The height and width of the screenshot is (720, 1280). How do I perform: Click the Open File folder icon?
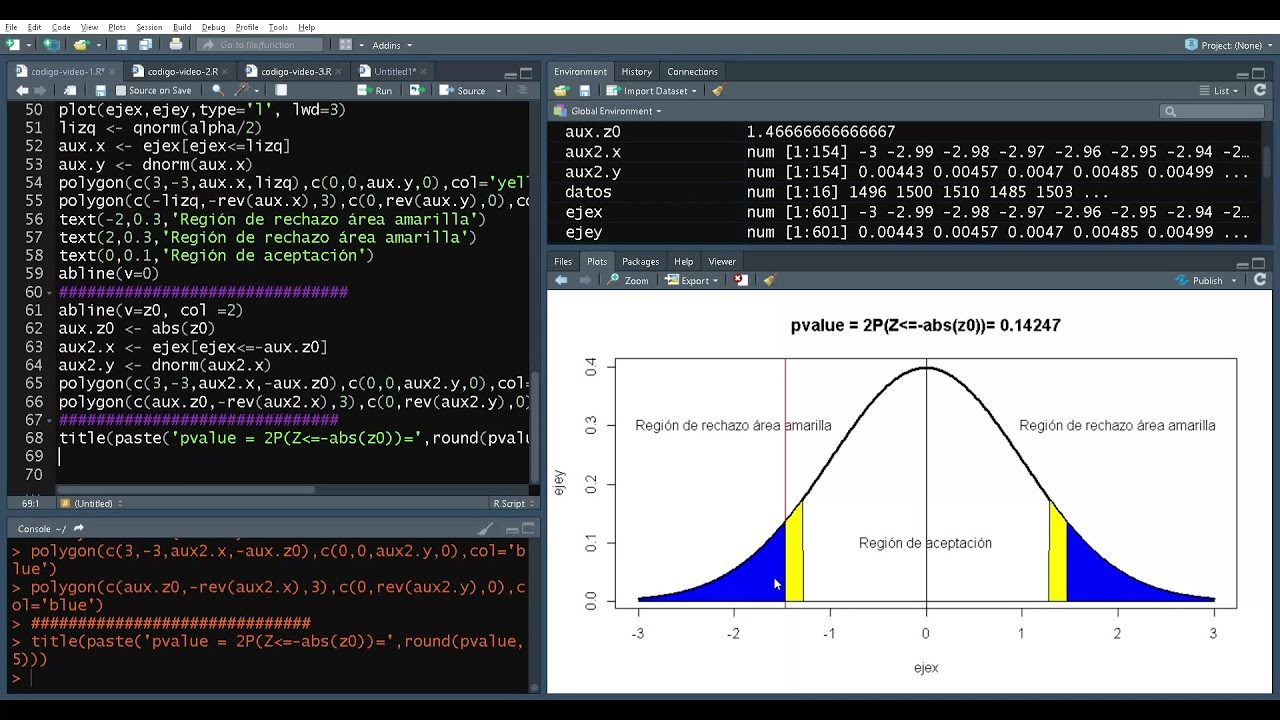80,45
